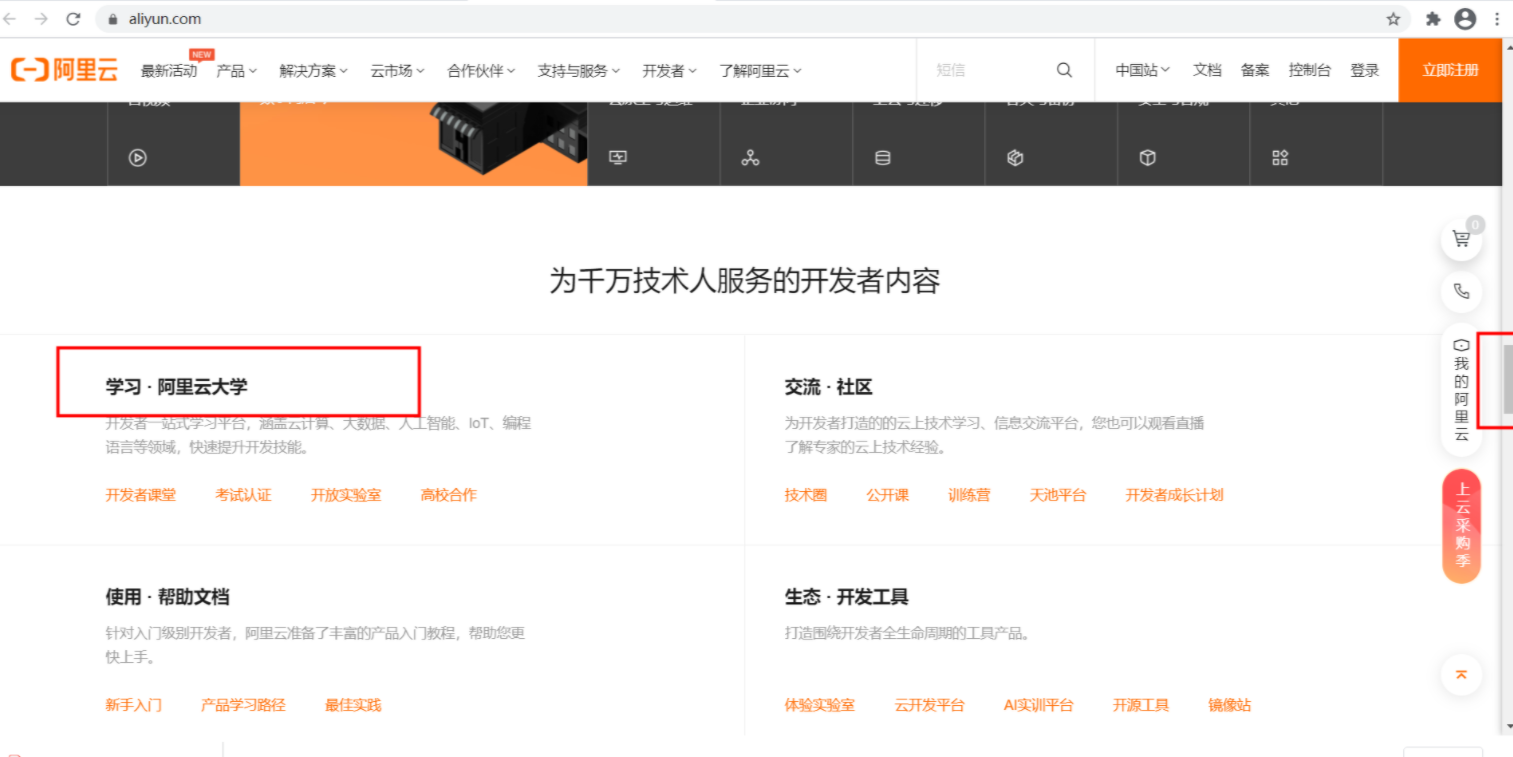Image resolution: width=1513 pixels, height=757 pixels.
Task: Expand the 合作伙伴 dropdown menu
Action: pos(481,70)
